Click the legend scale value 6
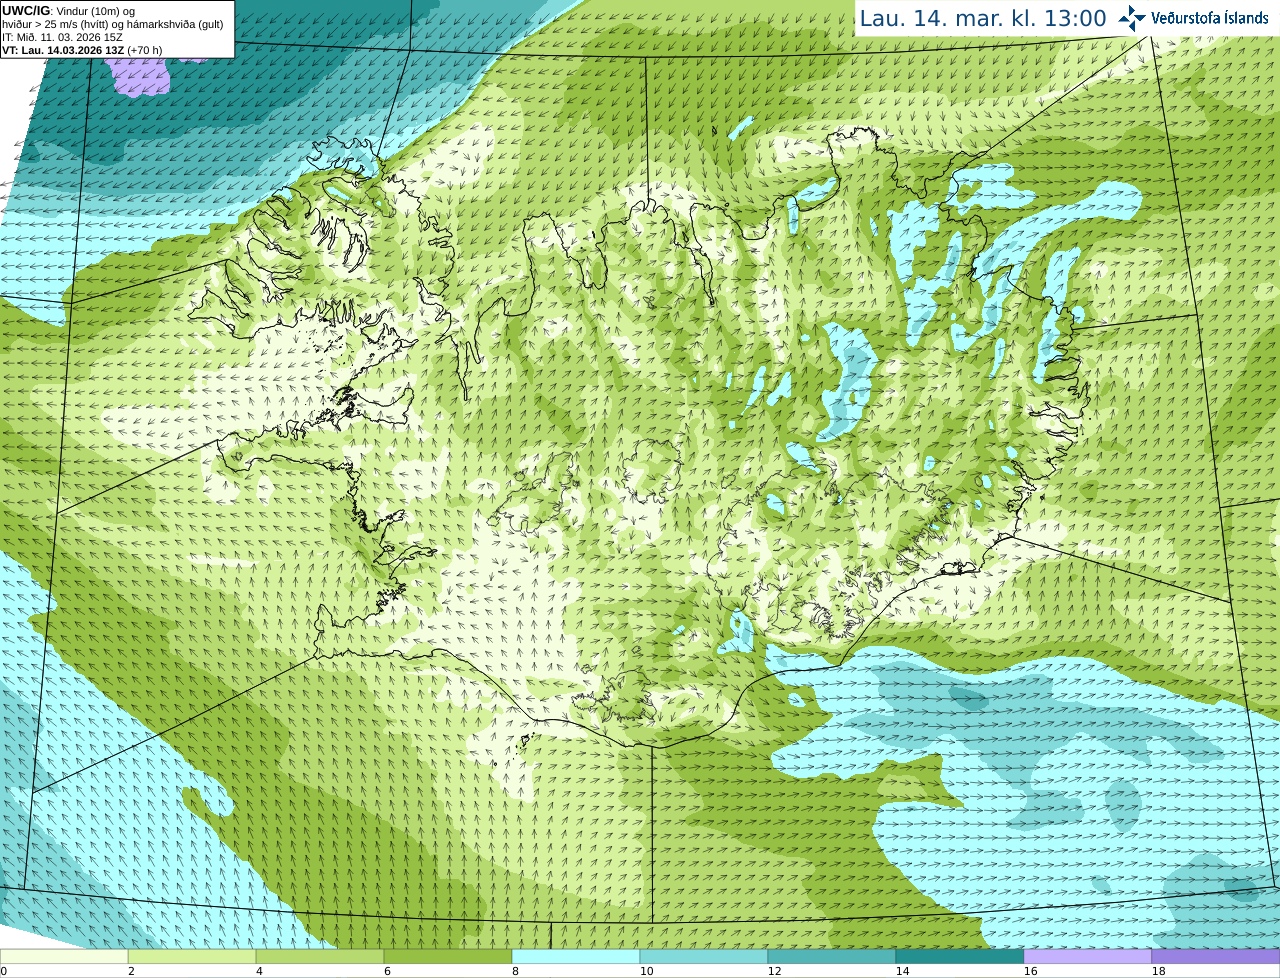 pyautogui.click(x=387, y=971)
